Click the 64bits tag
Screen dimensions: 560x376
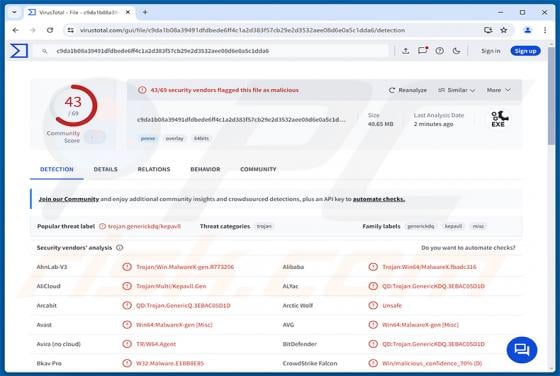point(201,139)
